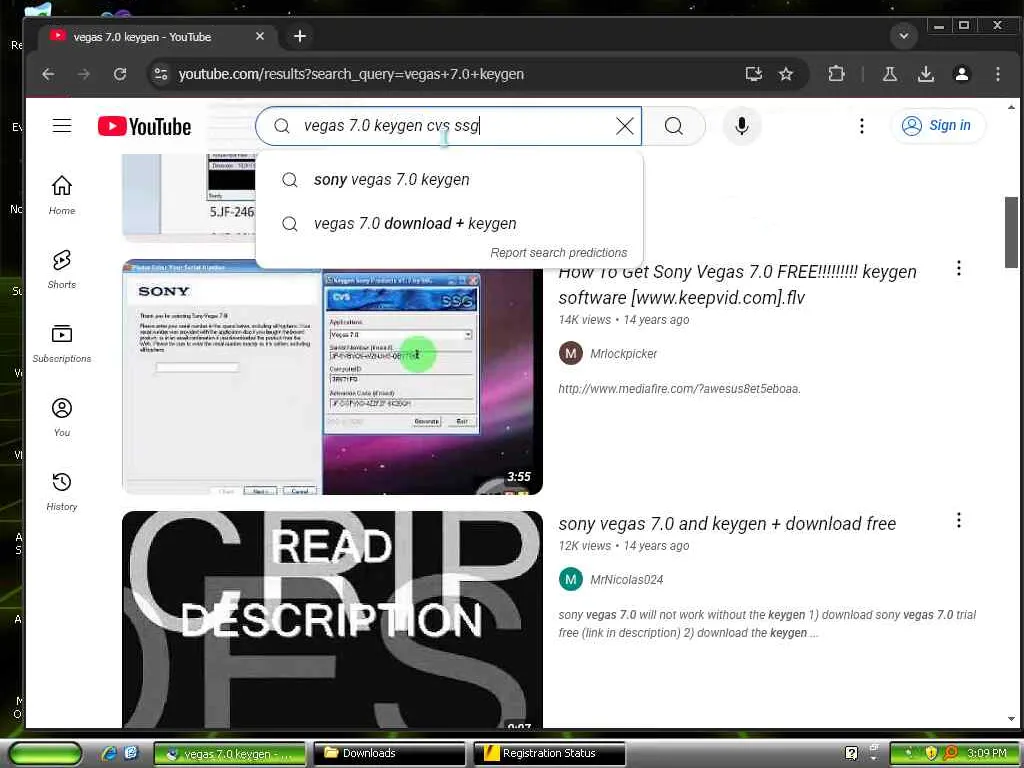Screen dimensions: 1024x768
Task: Reload the page with refresh icon
Action: click(120, 74)
